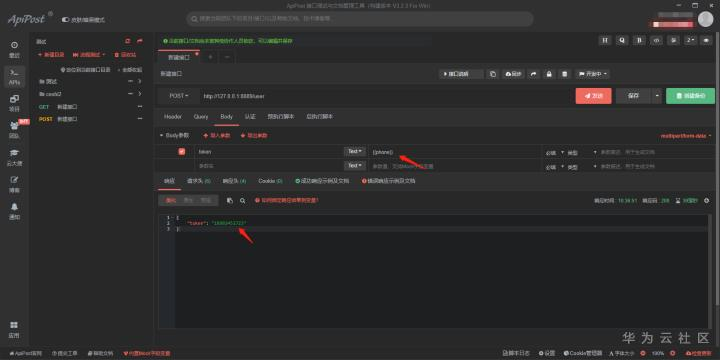This screenshot has height=360, width=720.
Task: Click the graduation cap icon in sidebar
Action: tap(14, 152)
